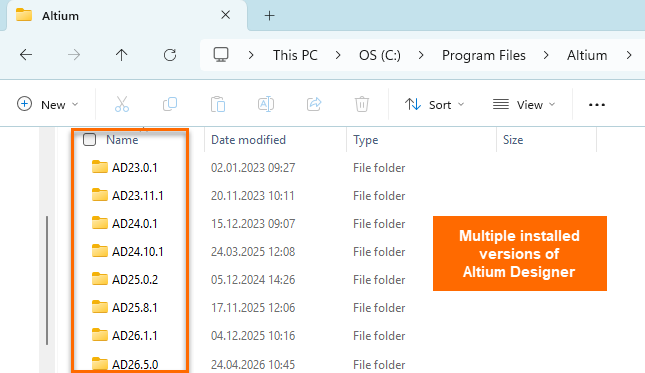The height and width of the screenshot is (373, 645).
Task: Open the Sort dropdown menu
Action: [434, 104]
